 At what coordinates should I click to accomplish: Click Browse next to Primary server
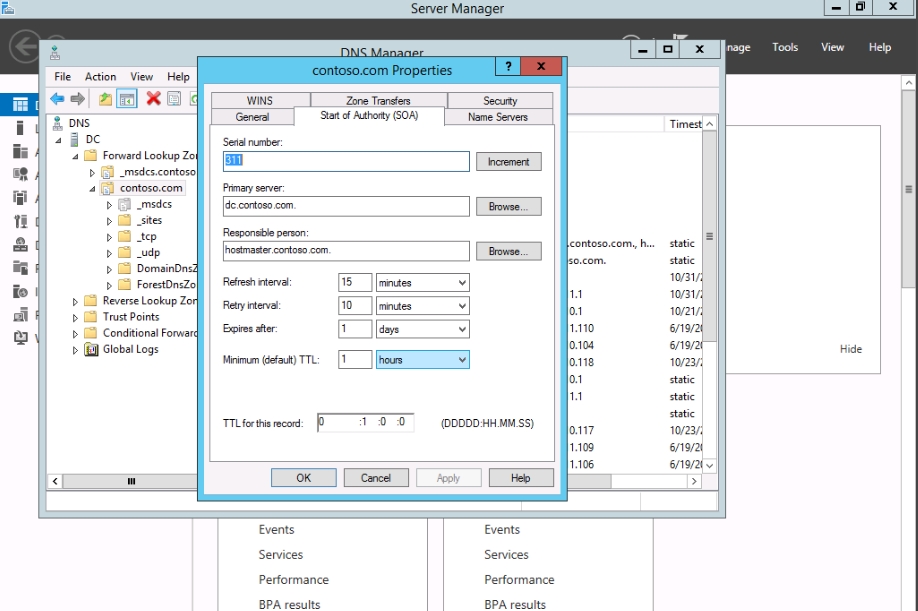[x=508, y=206]
